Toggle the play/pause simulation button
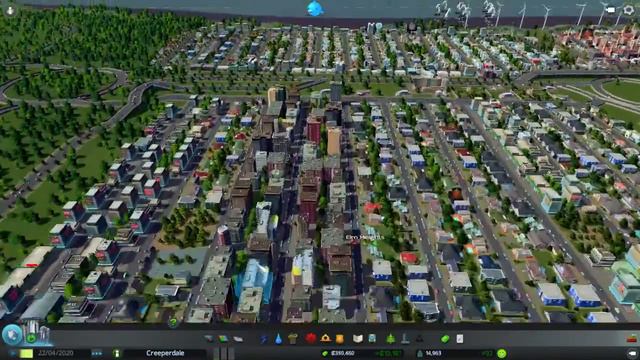Viewport: 640px width, 360px height. 13,353
